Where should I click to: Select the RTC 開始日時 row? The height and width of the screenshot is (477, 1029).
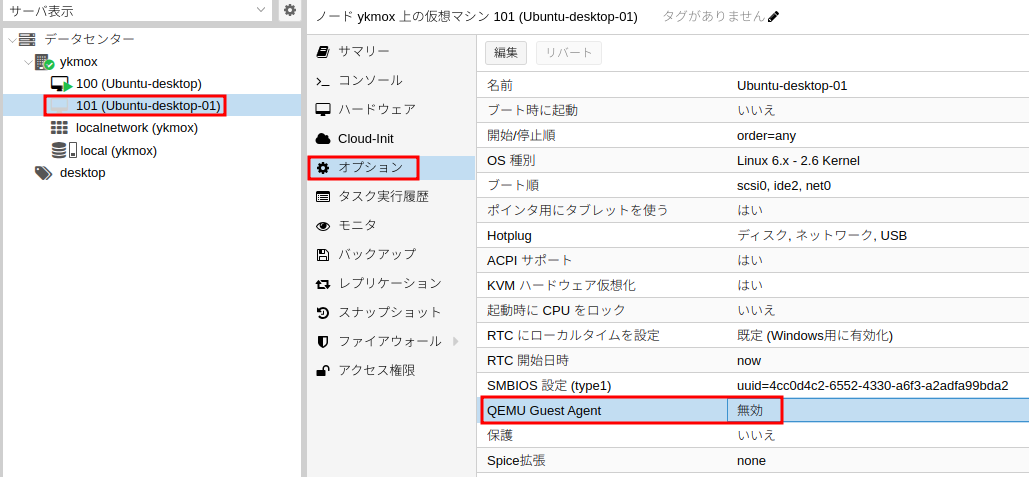click(753, 360)
